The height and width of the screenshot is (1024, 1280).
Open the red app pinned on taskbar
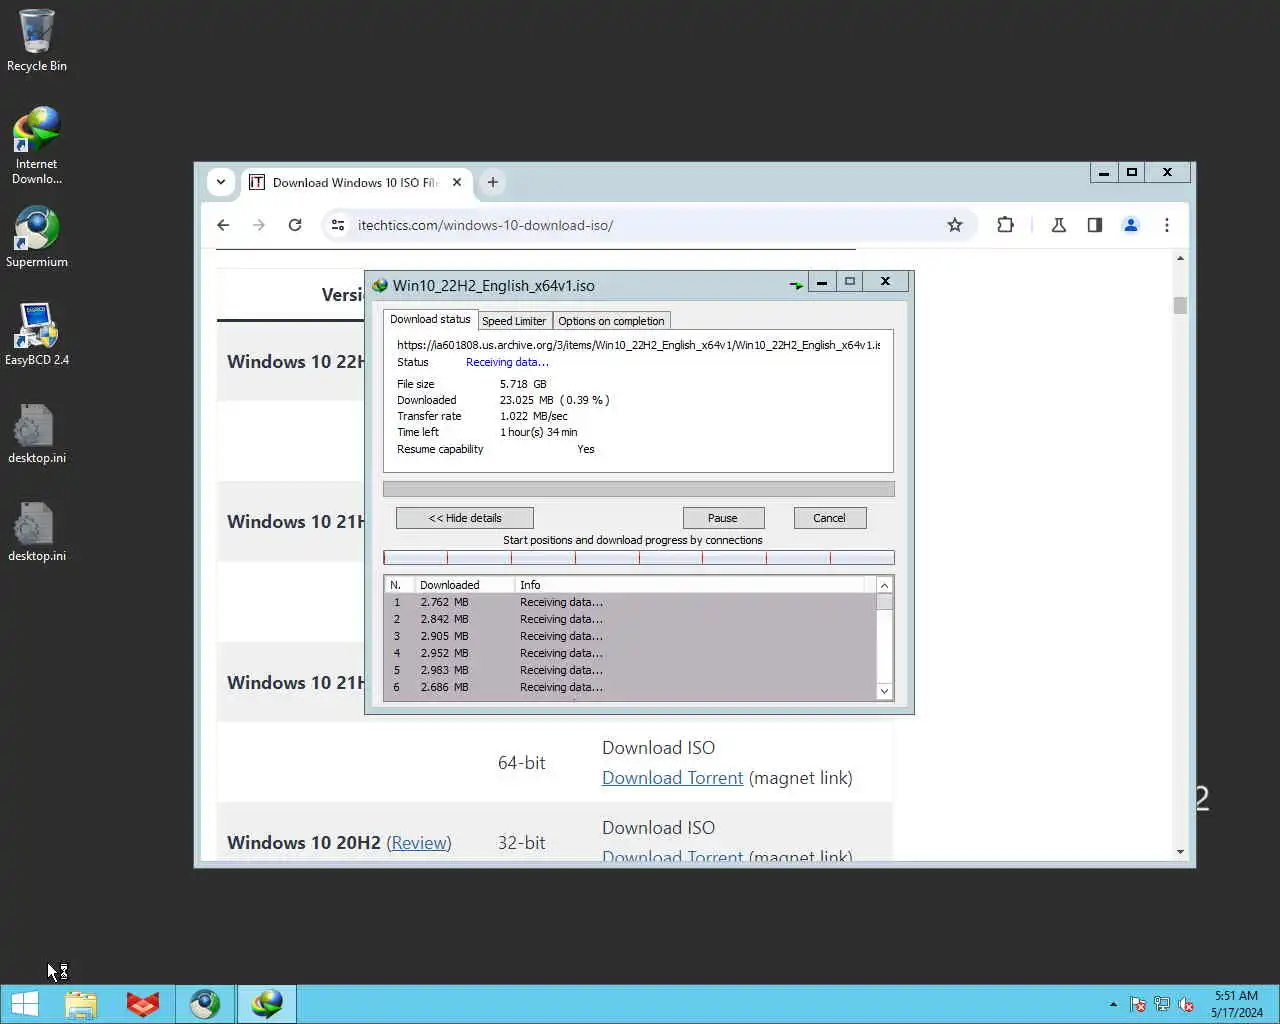pos(143,1004)
